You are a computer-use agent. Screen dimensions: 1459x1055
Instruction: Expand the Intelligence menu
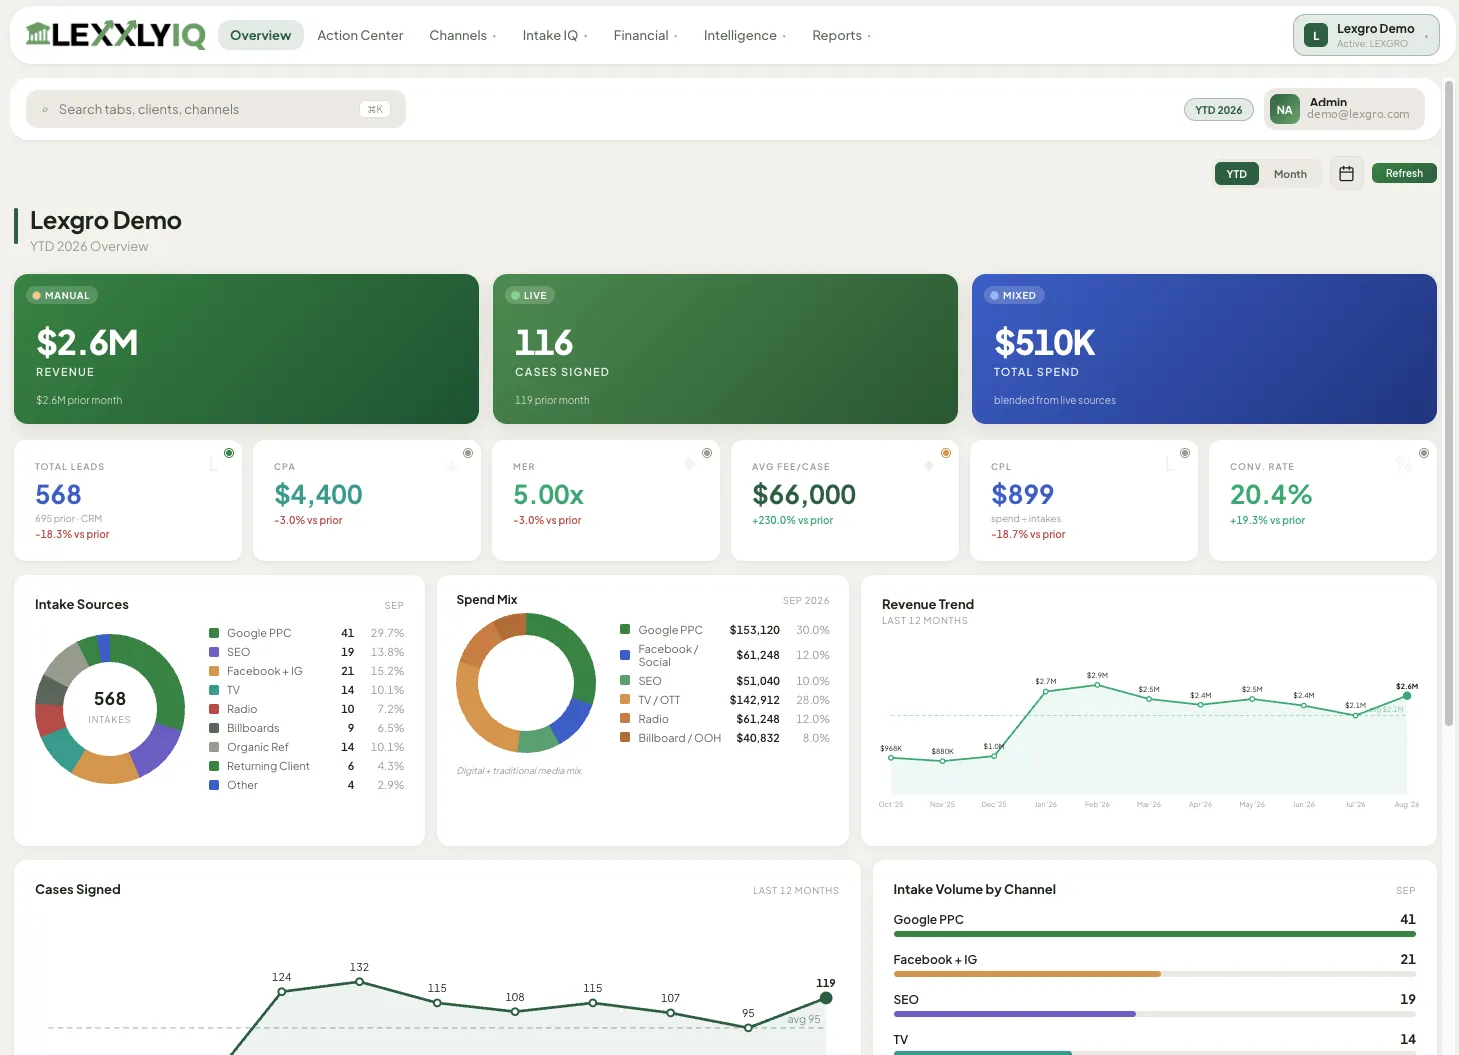(x=744, y=35)
